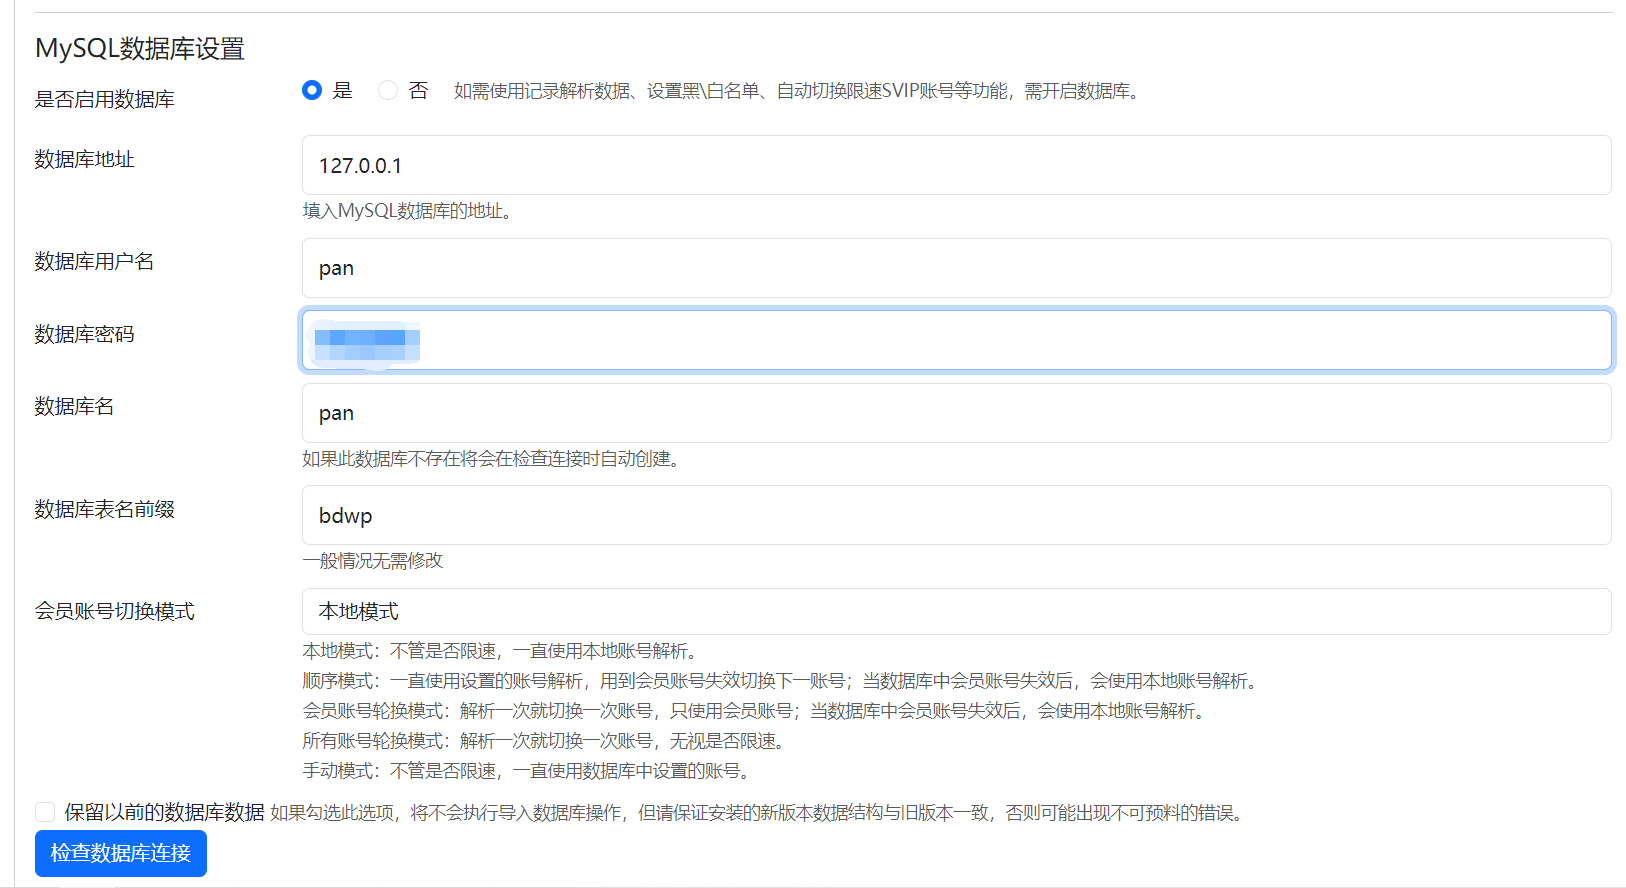
Task: Click the 数据库名 input field
Action: coord(956,413)
